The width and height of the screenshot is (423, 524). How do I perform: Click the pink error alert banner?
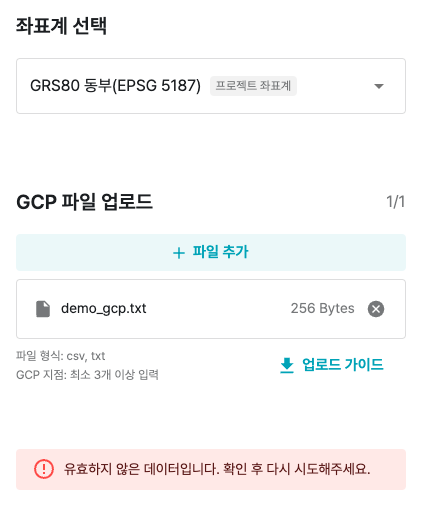tap(211, 470)
